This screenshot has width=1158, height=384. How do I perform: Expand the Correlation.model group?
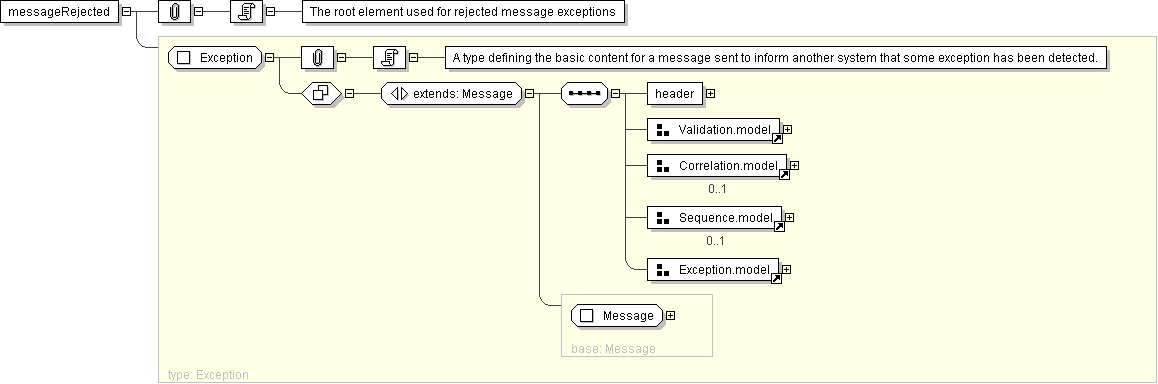click(795, 165)
